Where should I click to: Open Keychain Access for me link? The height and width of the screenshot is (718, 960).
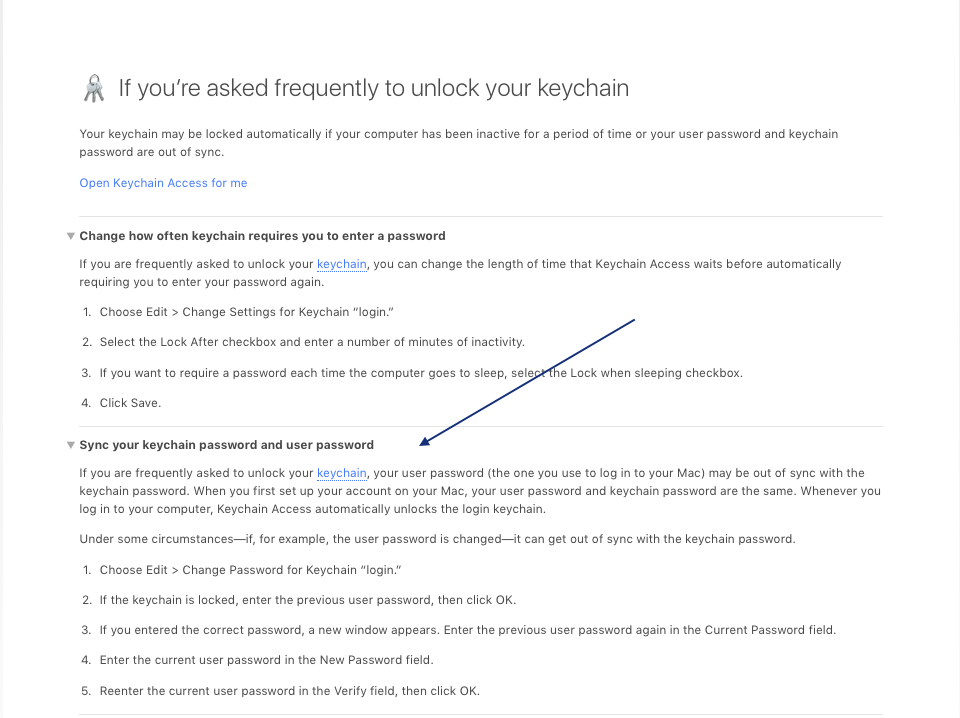[163, 183]
